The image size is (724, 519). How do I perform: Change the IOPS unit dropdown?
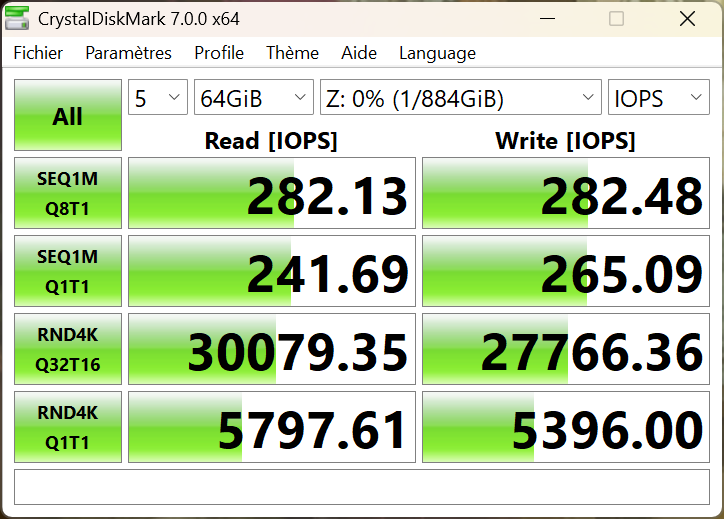pyautogui.click(x=658, y=98)
